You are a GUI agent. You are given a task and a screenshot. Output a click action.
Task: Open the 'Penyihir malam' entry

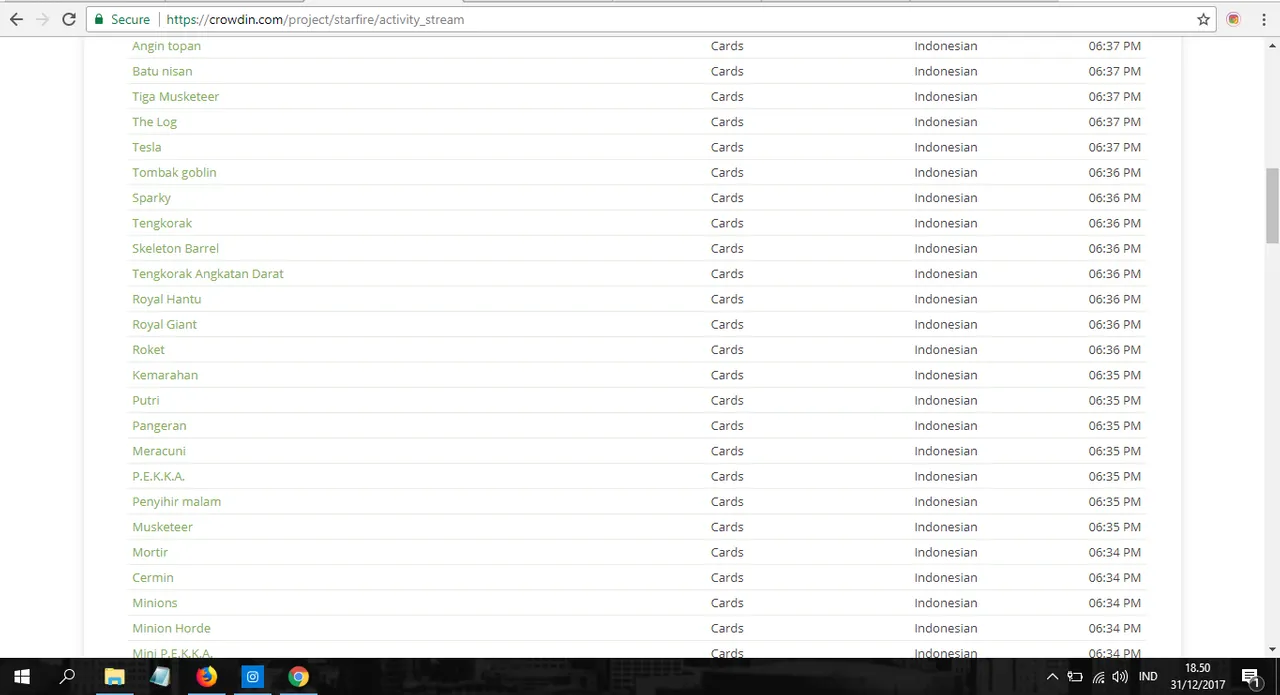tap(176, 502)
